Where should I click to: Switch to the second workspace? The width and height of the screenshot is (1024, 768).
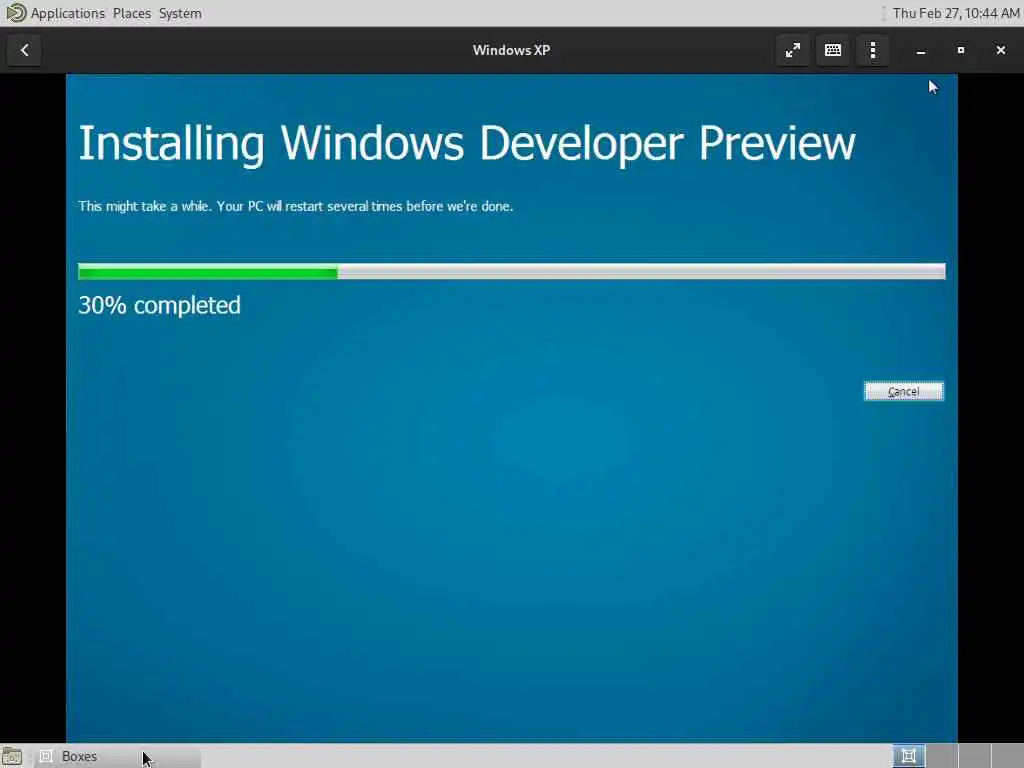[942, 756]
